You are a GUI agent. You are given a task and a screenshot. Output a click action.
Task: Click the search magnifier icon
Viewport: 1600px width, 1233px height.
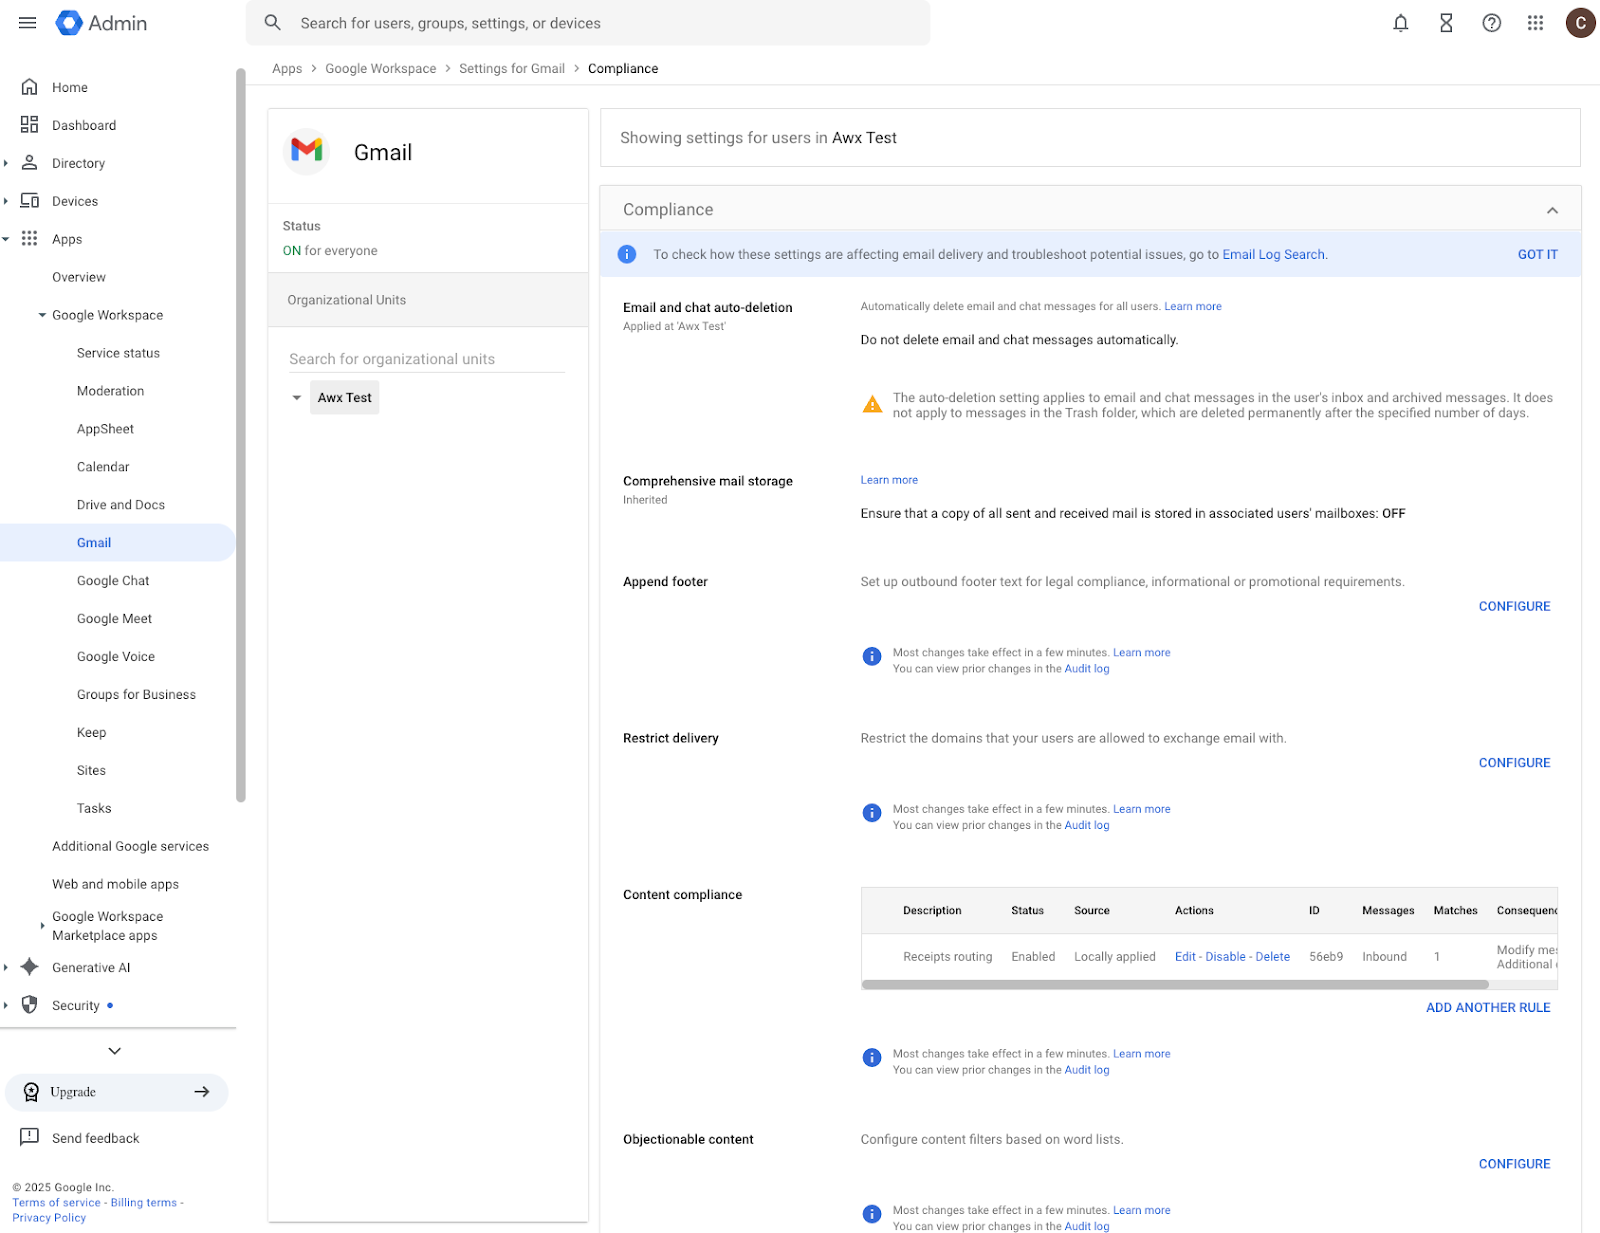coord(272,23)
